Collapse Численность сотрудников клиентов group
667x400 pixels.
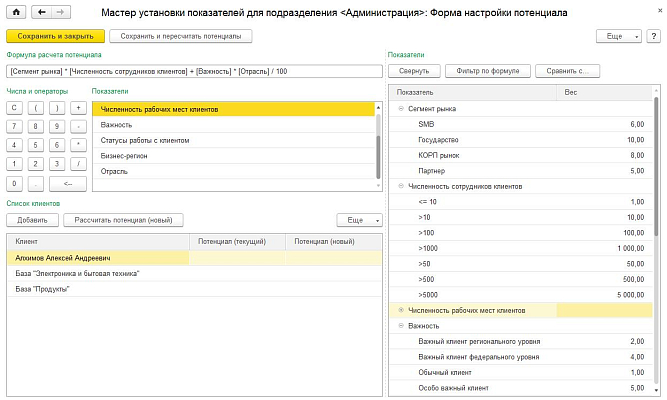pos(402,186)
